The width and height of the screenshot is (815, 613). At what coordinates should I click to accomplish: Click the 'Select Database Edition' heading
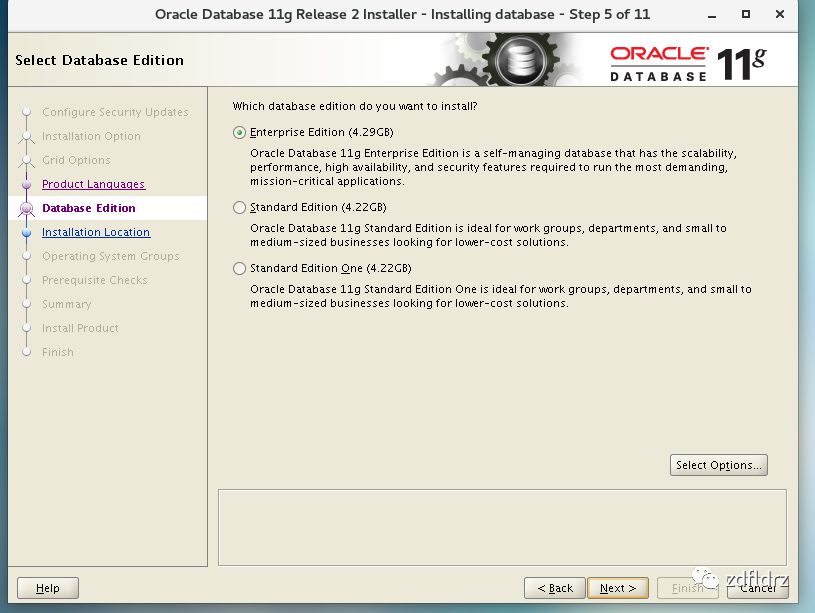tap(99, 60)
